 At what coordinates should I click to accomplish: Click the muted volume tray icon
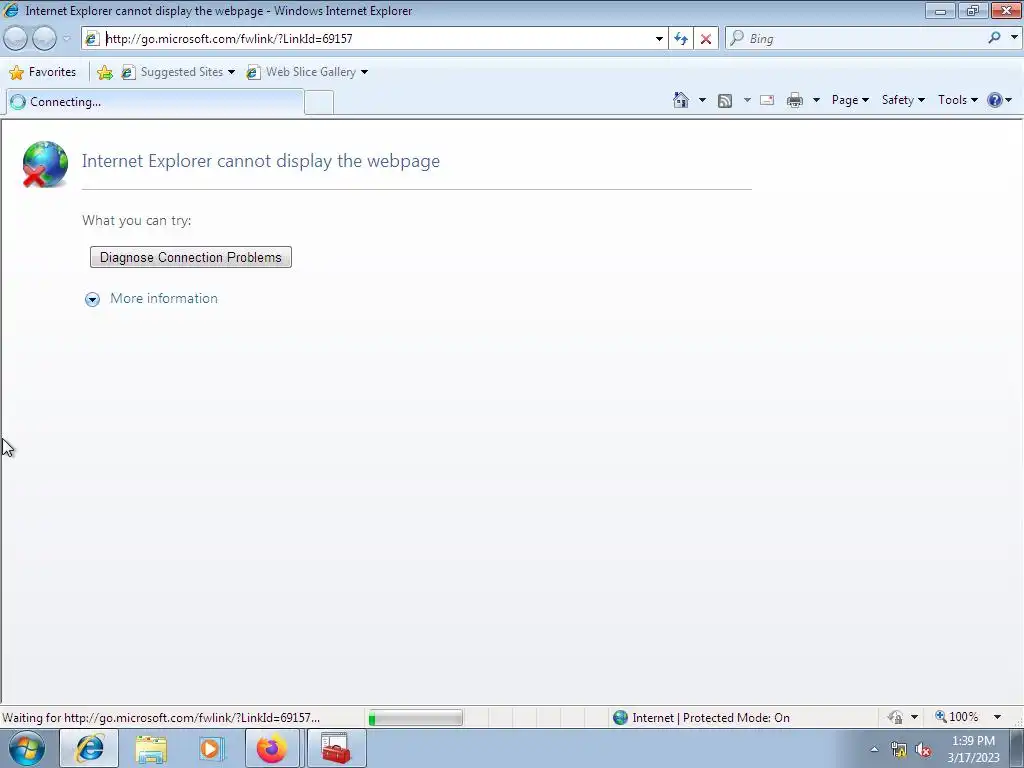[923, 750]
